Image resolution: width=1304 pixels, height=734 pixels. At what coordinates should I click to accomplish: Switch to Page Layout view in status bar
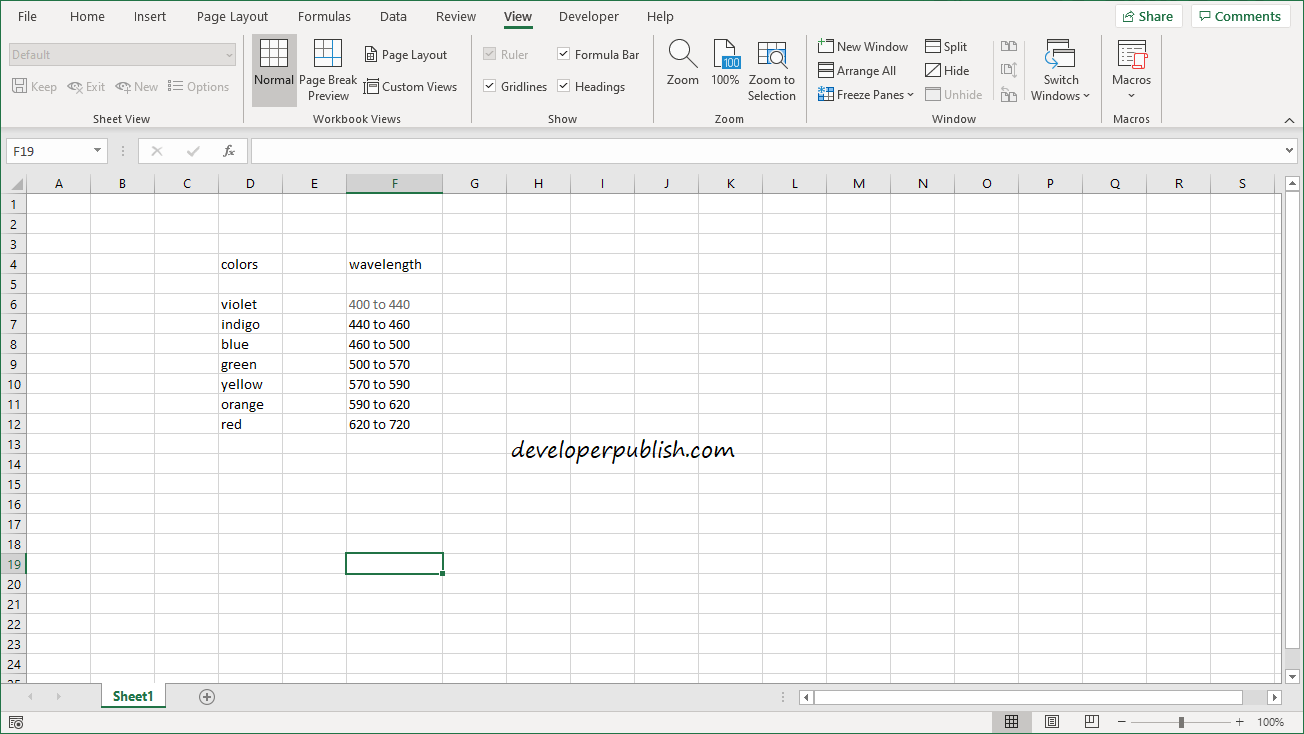click(1051, 721)
